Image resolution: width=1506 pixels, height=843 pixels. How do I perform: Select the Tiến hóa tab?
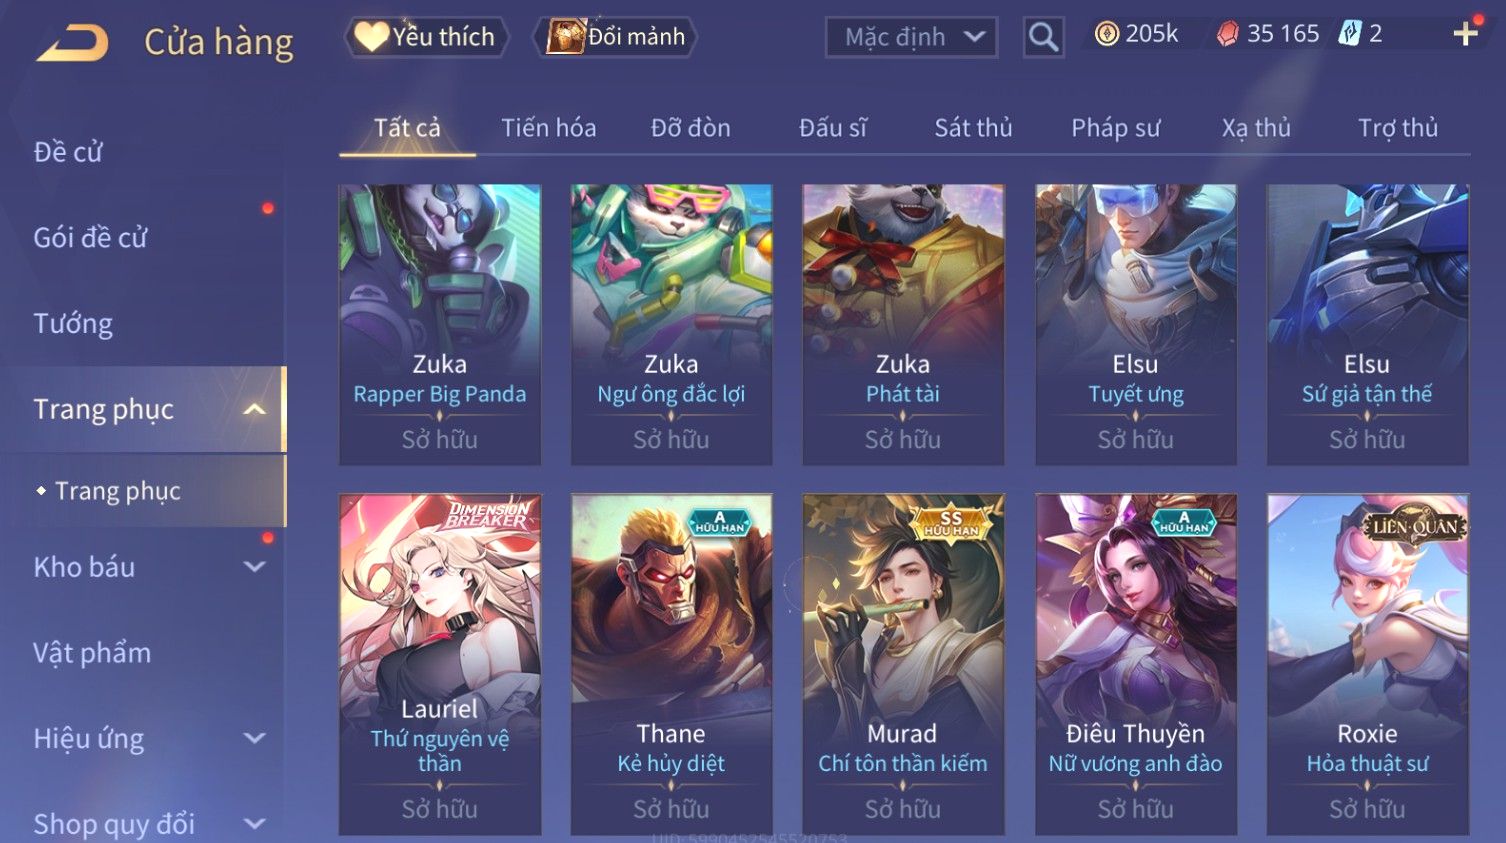tap(548, 128)
